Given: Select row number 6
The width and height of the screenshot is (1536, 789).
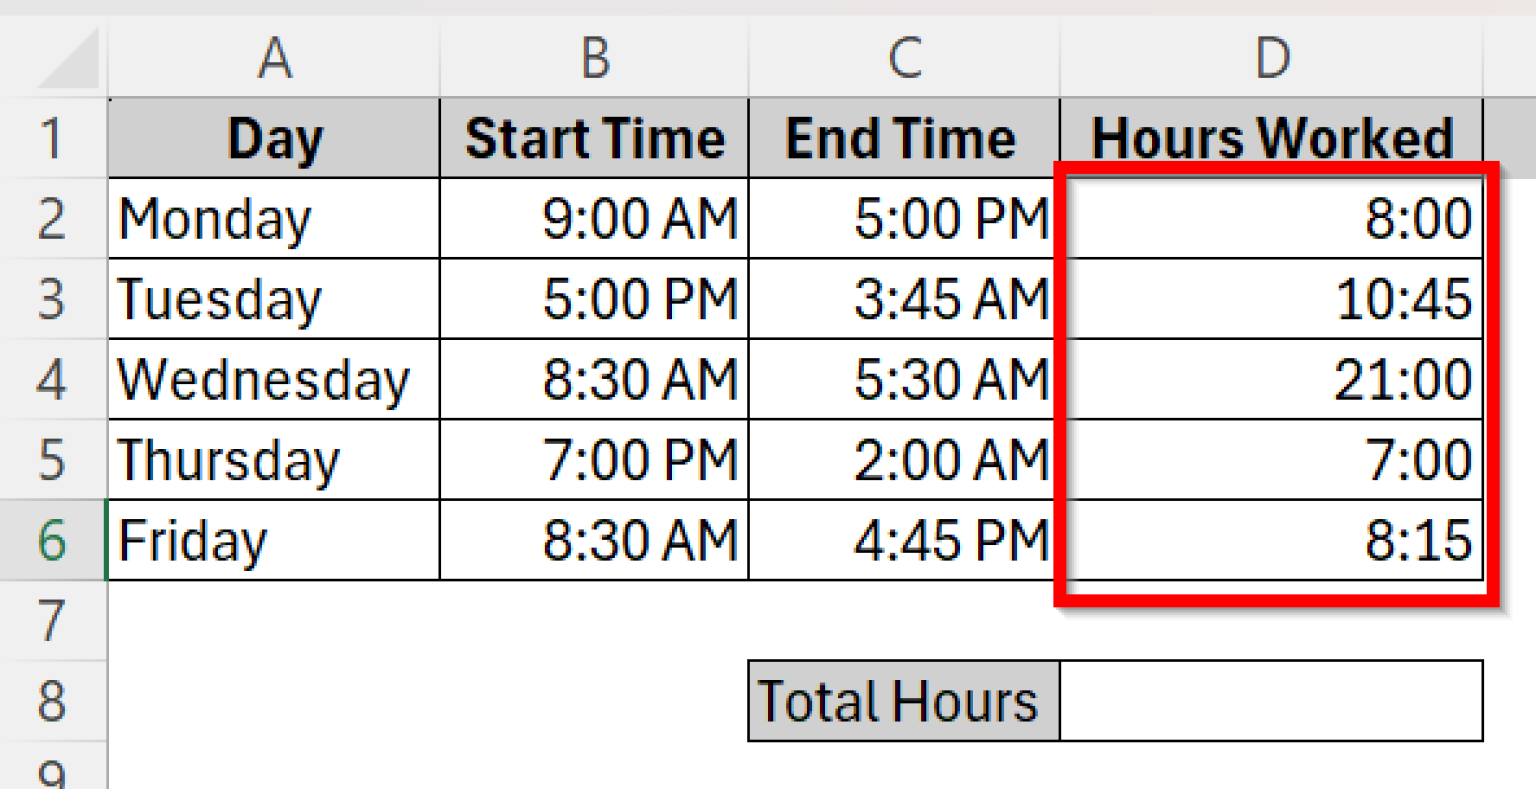Looking at the screenshot, I should click(55, 540).
